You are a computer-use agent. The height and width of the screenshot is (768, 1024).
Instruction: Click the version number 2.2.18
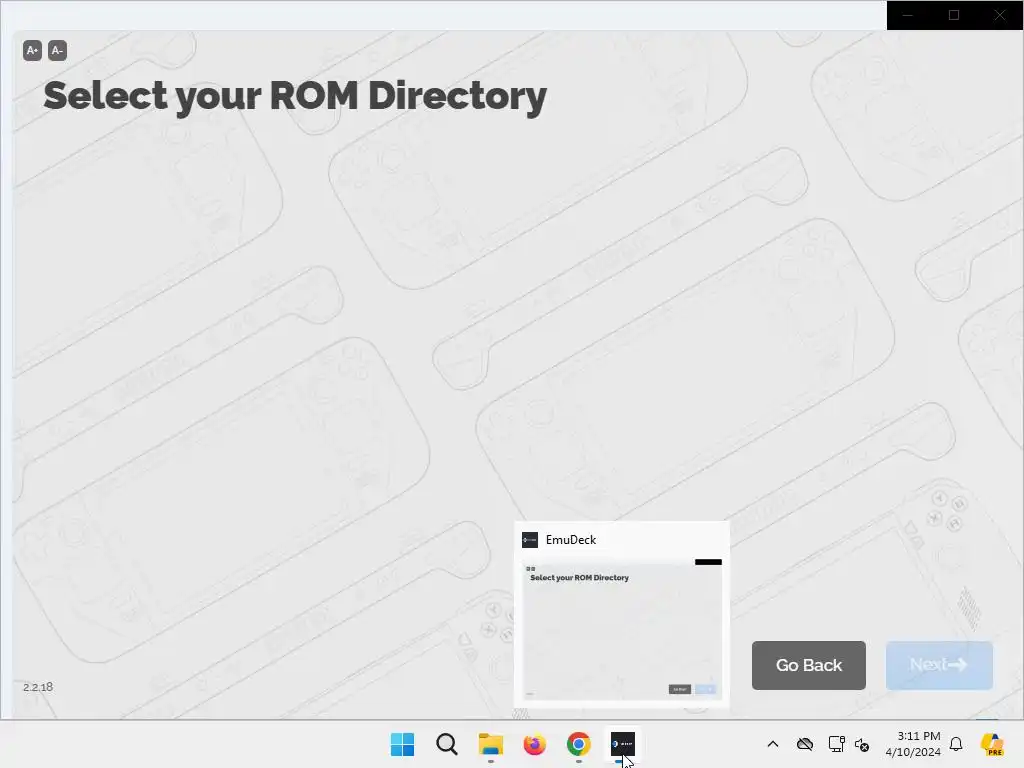[x=38, y=687]
